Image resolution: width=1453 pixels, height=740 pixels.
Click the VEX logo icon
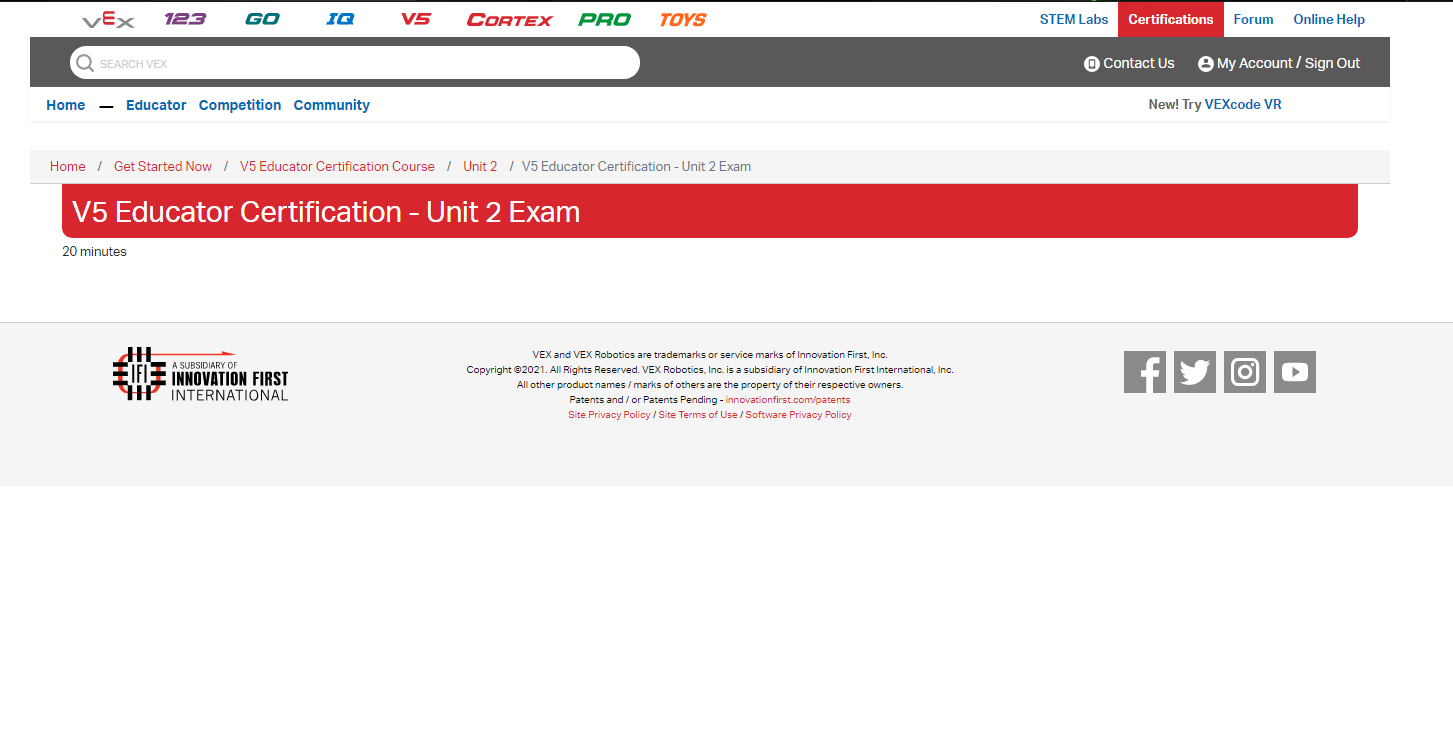pyautogui.click(x=108, y=20)
